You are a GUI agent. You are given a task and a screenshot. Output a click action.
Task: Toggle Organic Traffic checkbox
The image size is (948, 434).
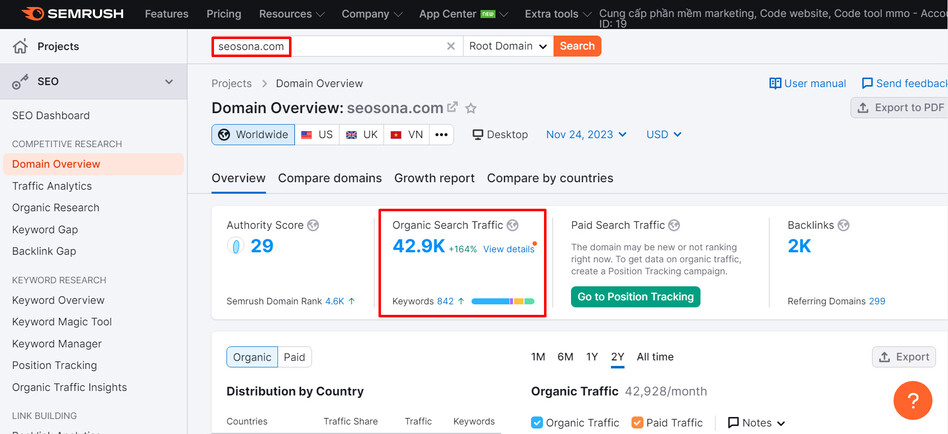[536, 423]
